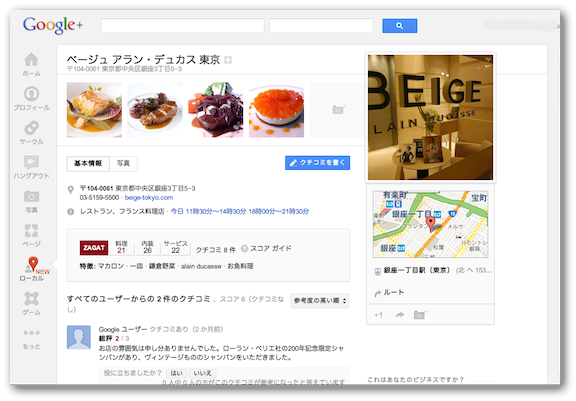Image resolution: width=576 pixels, height=401 pixels.
Task: Click the これはあなたのビジネスですか link
Action: tap(415, 379)
